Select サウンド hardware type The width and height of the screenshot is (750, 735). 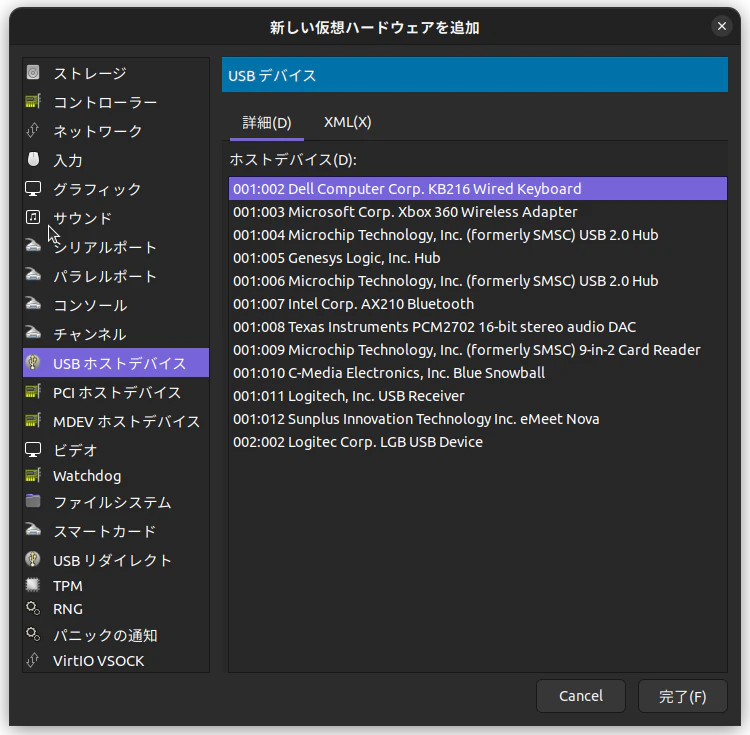click(x=116, y=218)
